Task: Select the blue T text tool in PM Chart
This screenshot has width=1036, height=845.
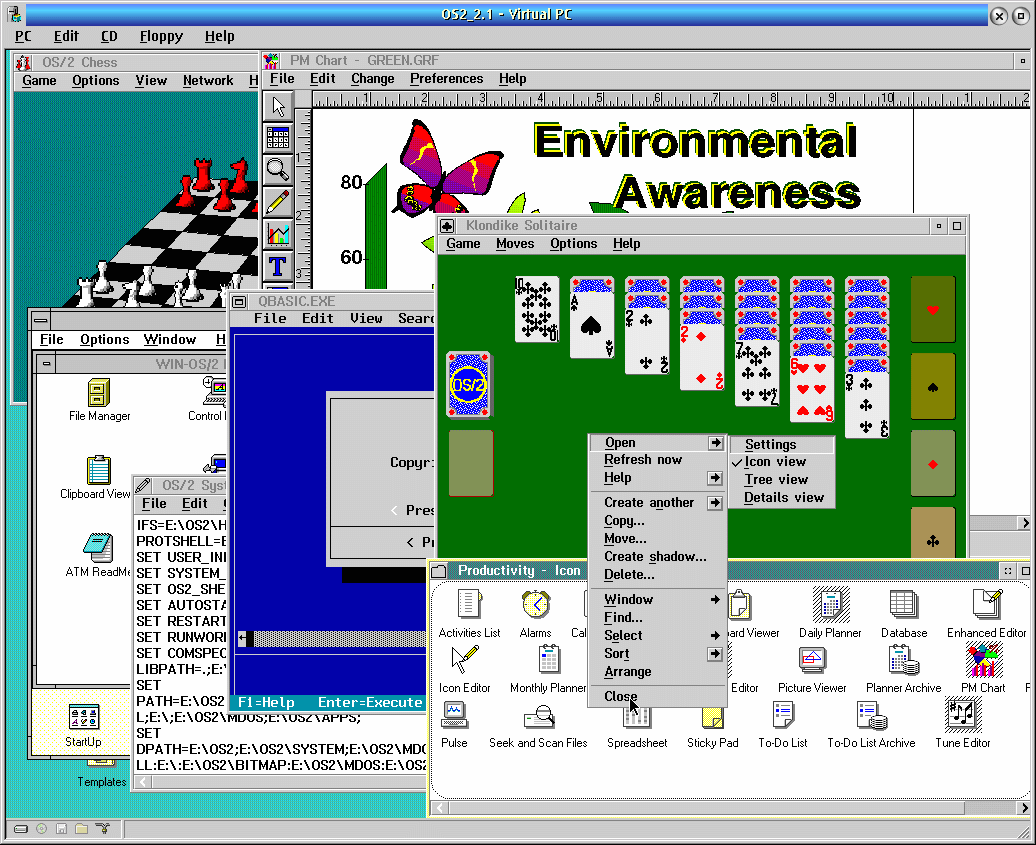Action: coord(278,266)
